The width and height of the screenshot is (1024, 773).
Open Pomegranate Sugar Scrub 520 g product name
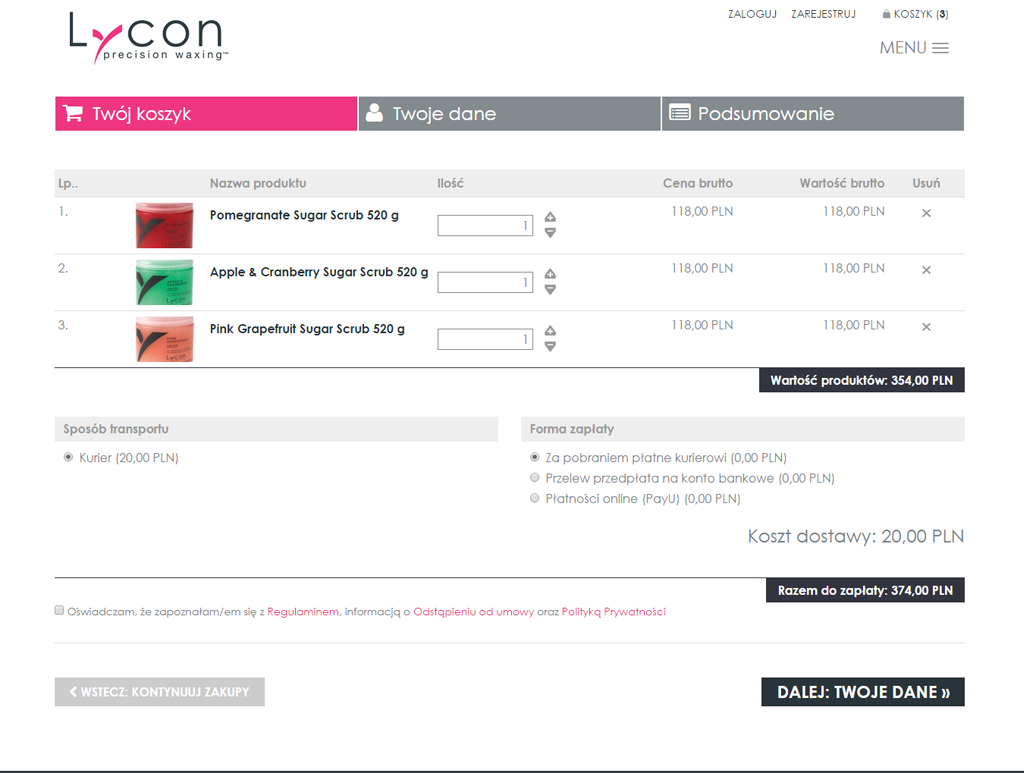click(x=304, y=215)
